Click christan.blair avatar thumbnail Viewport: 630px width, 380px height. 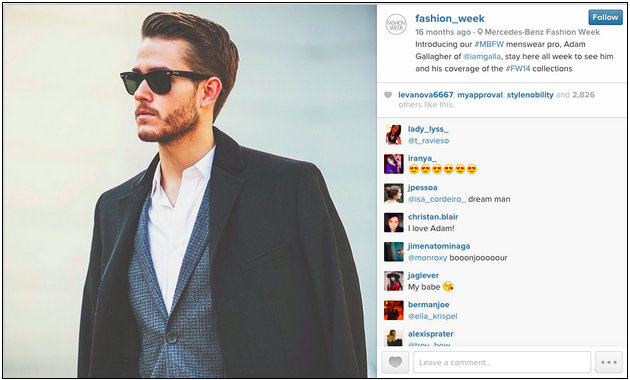393,223
